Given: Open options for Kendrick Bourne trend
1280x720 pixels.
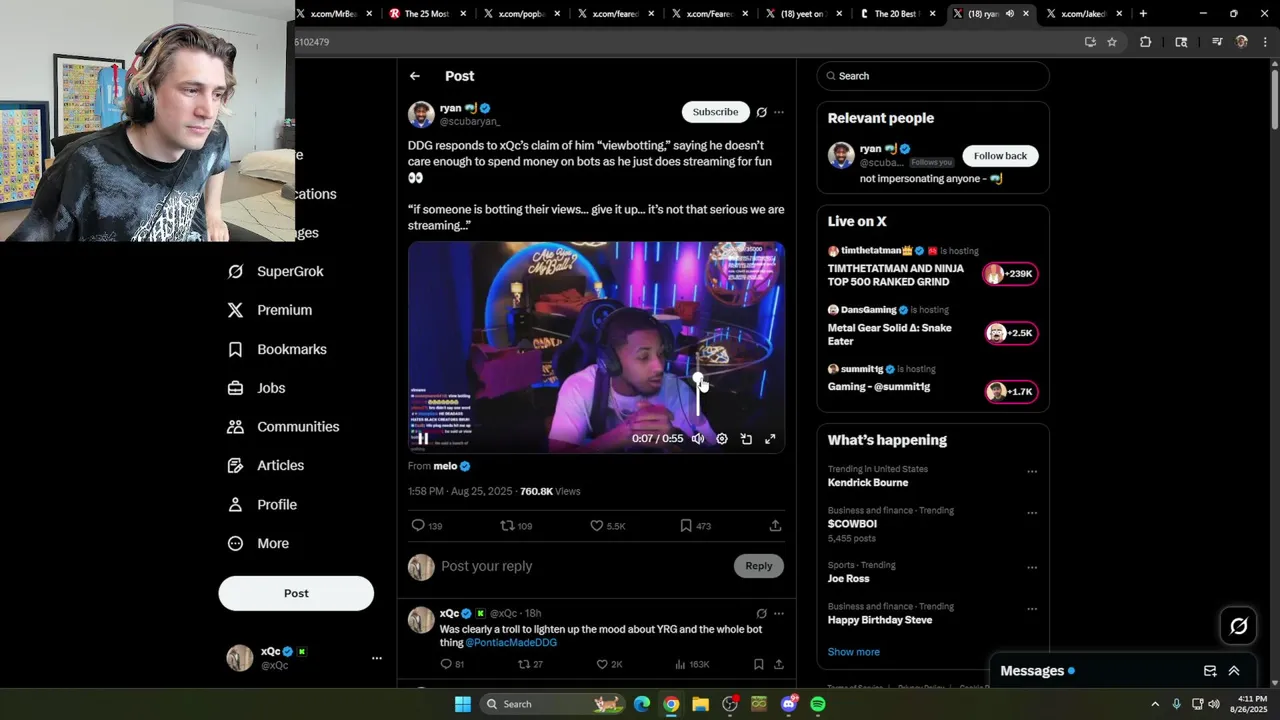Looking at the screenshot, I should (x=1032, y=471).
